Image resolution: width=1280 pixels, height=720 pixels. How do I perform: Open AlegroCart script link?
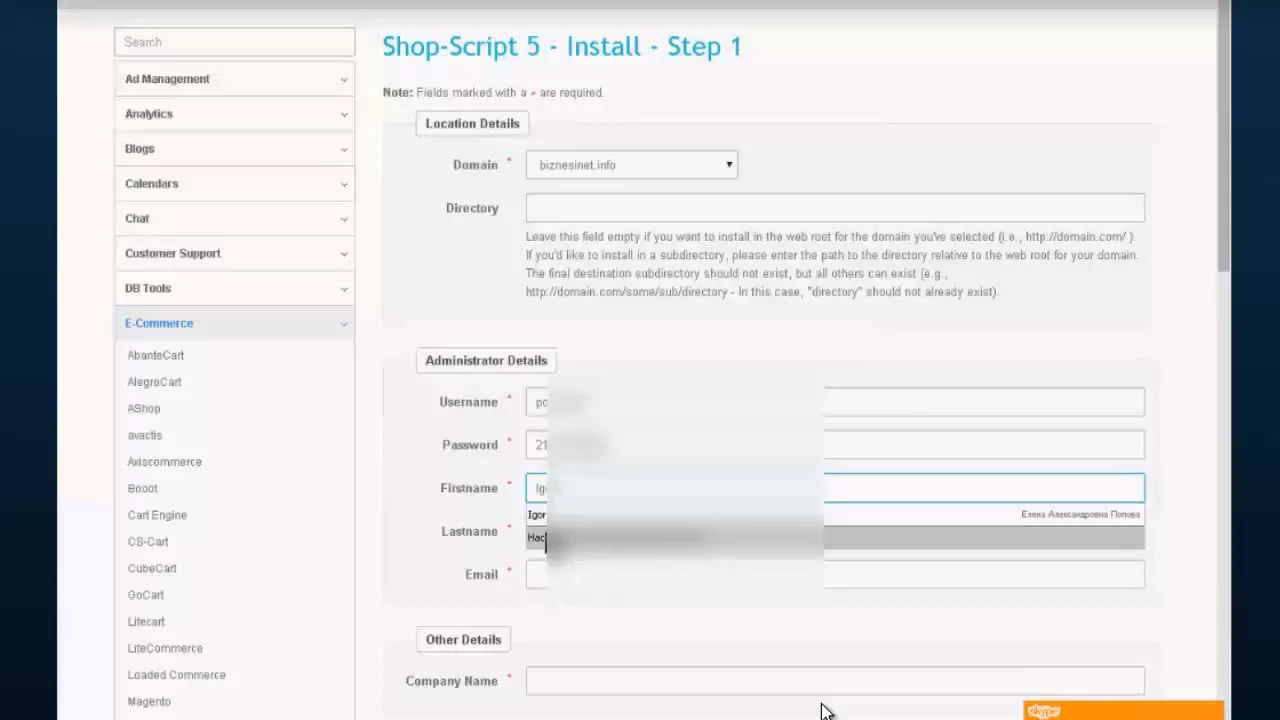(154, 382)
